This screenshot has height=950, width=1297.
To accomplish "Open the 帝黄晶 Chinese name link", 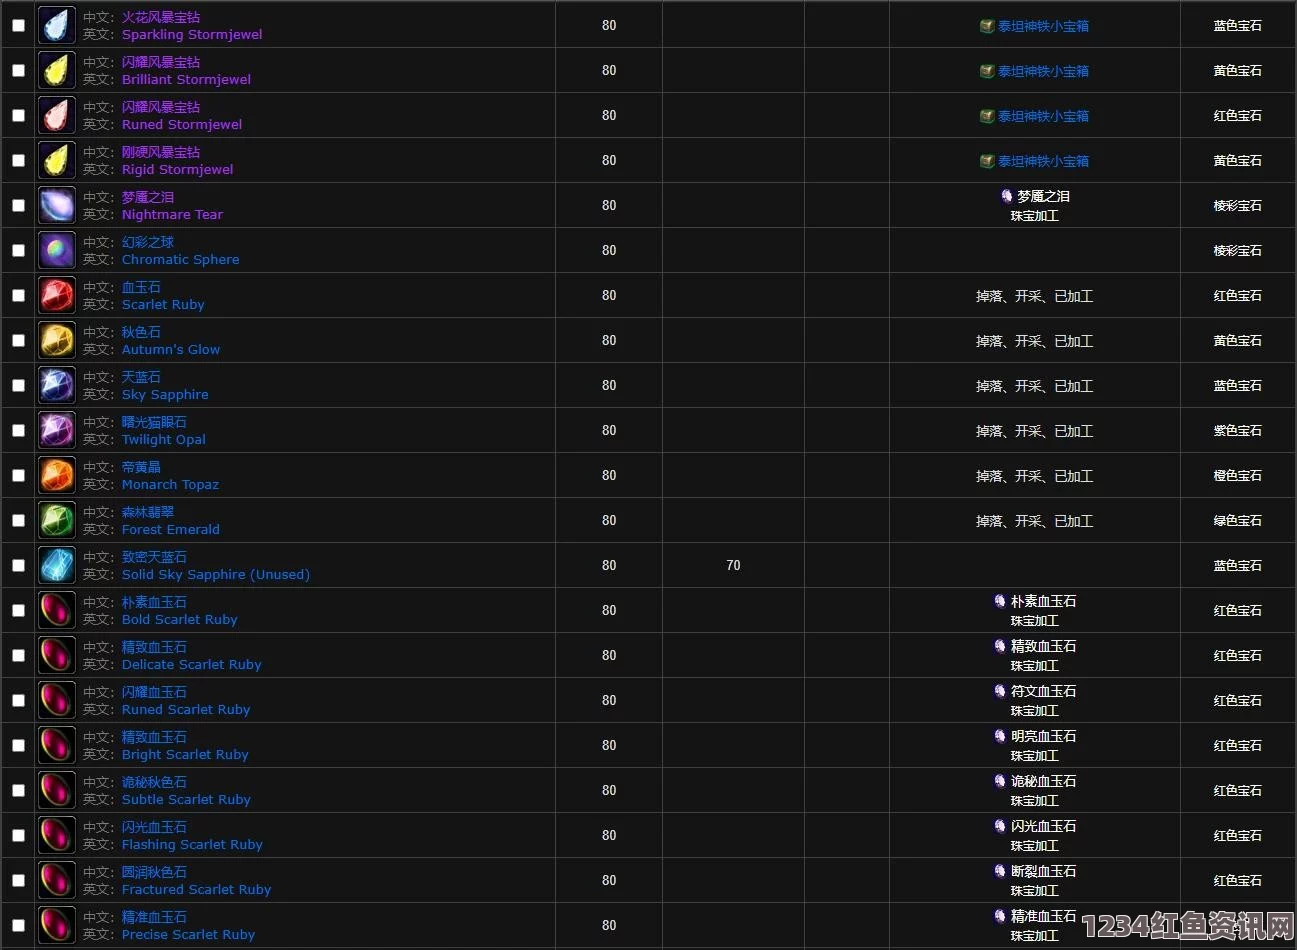I will [141, 467].
